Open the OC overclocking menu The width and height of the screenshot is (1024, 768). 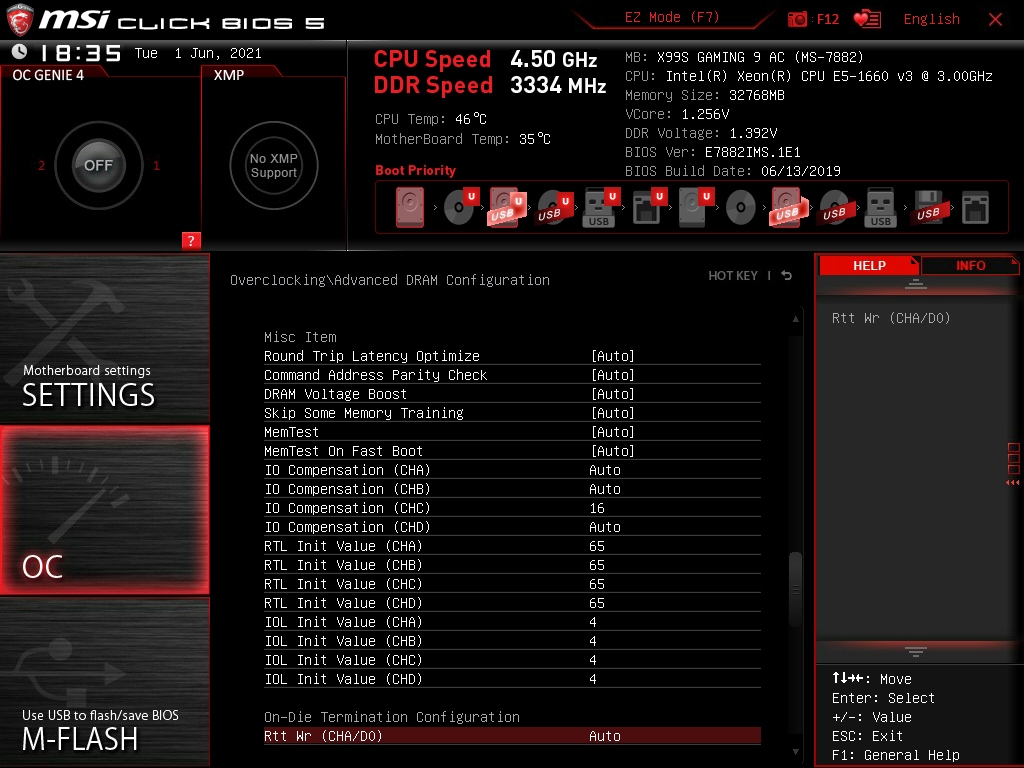[104, 510]
